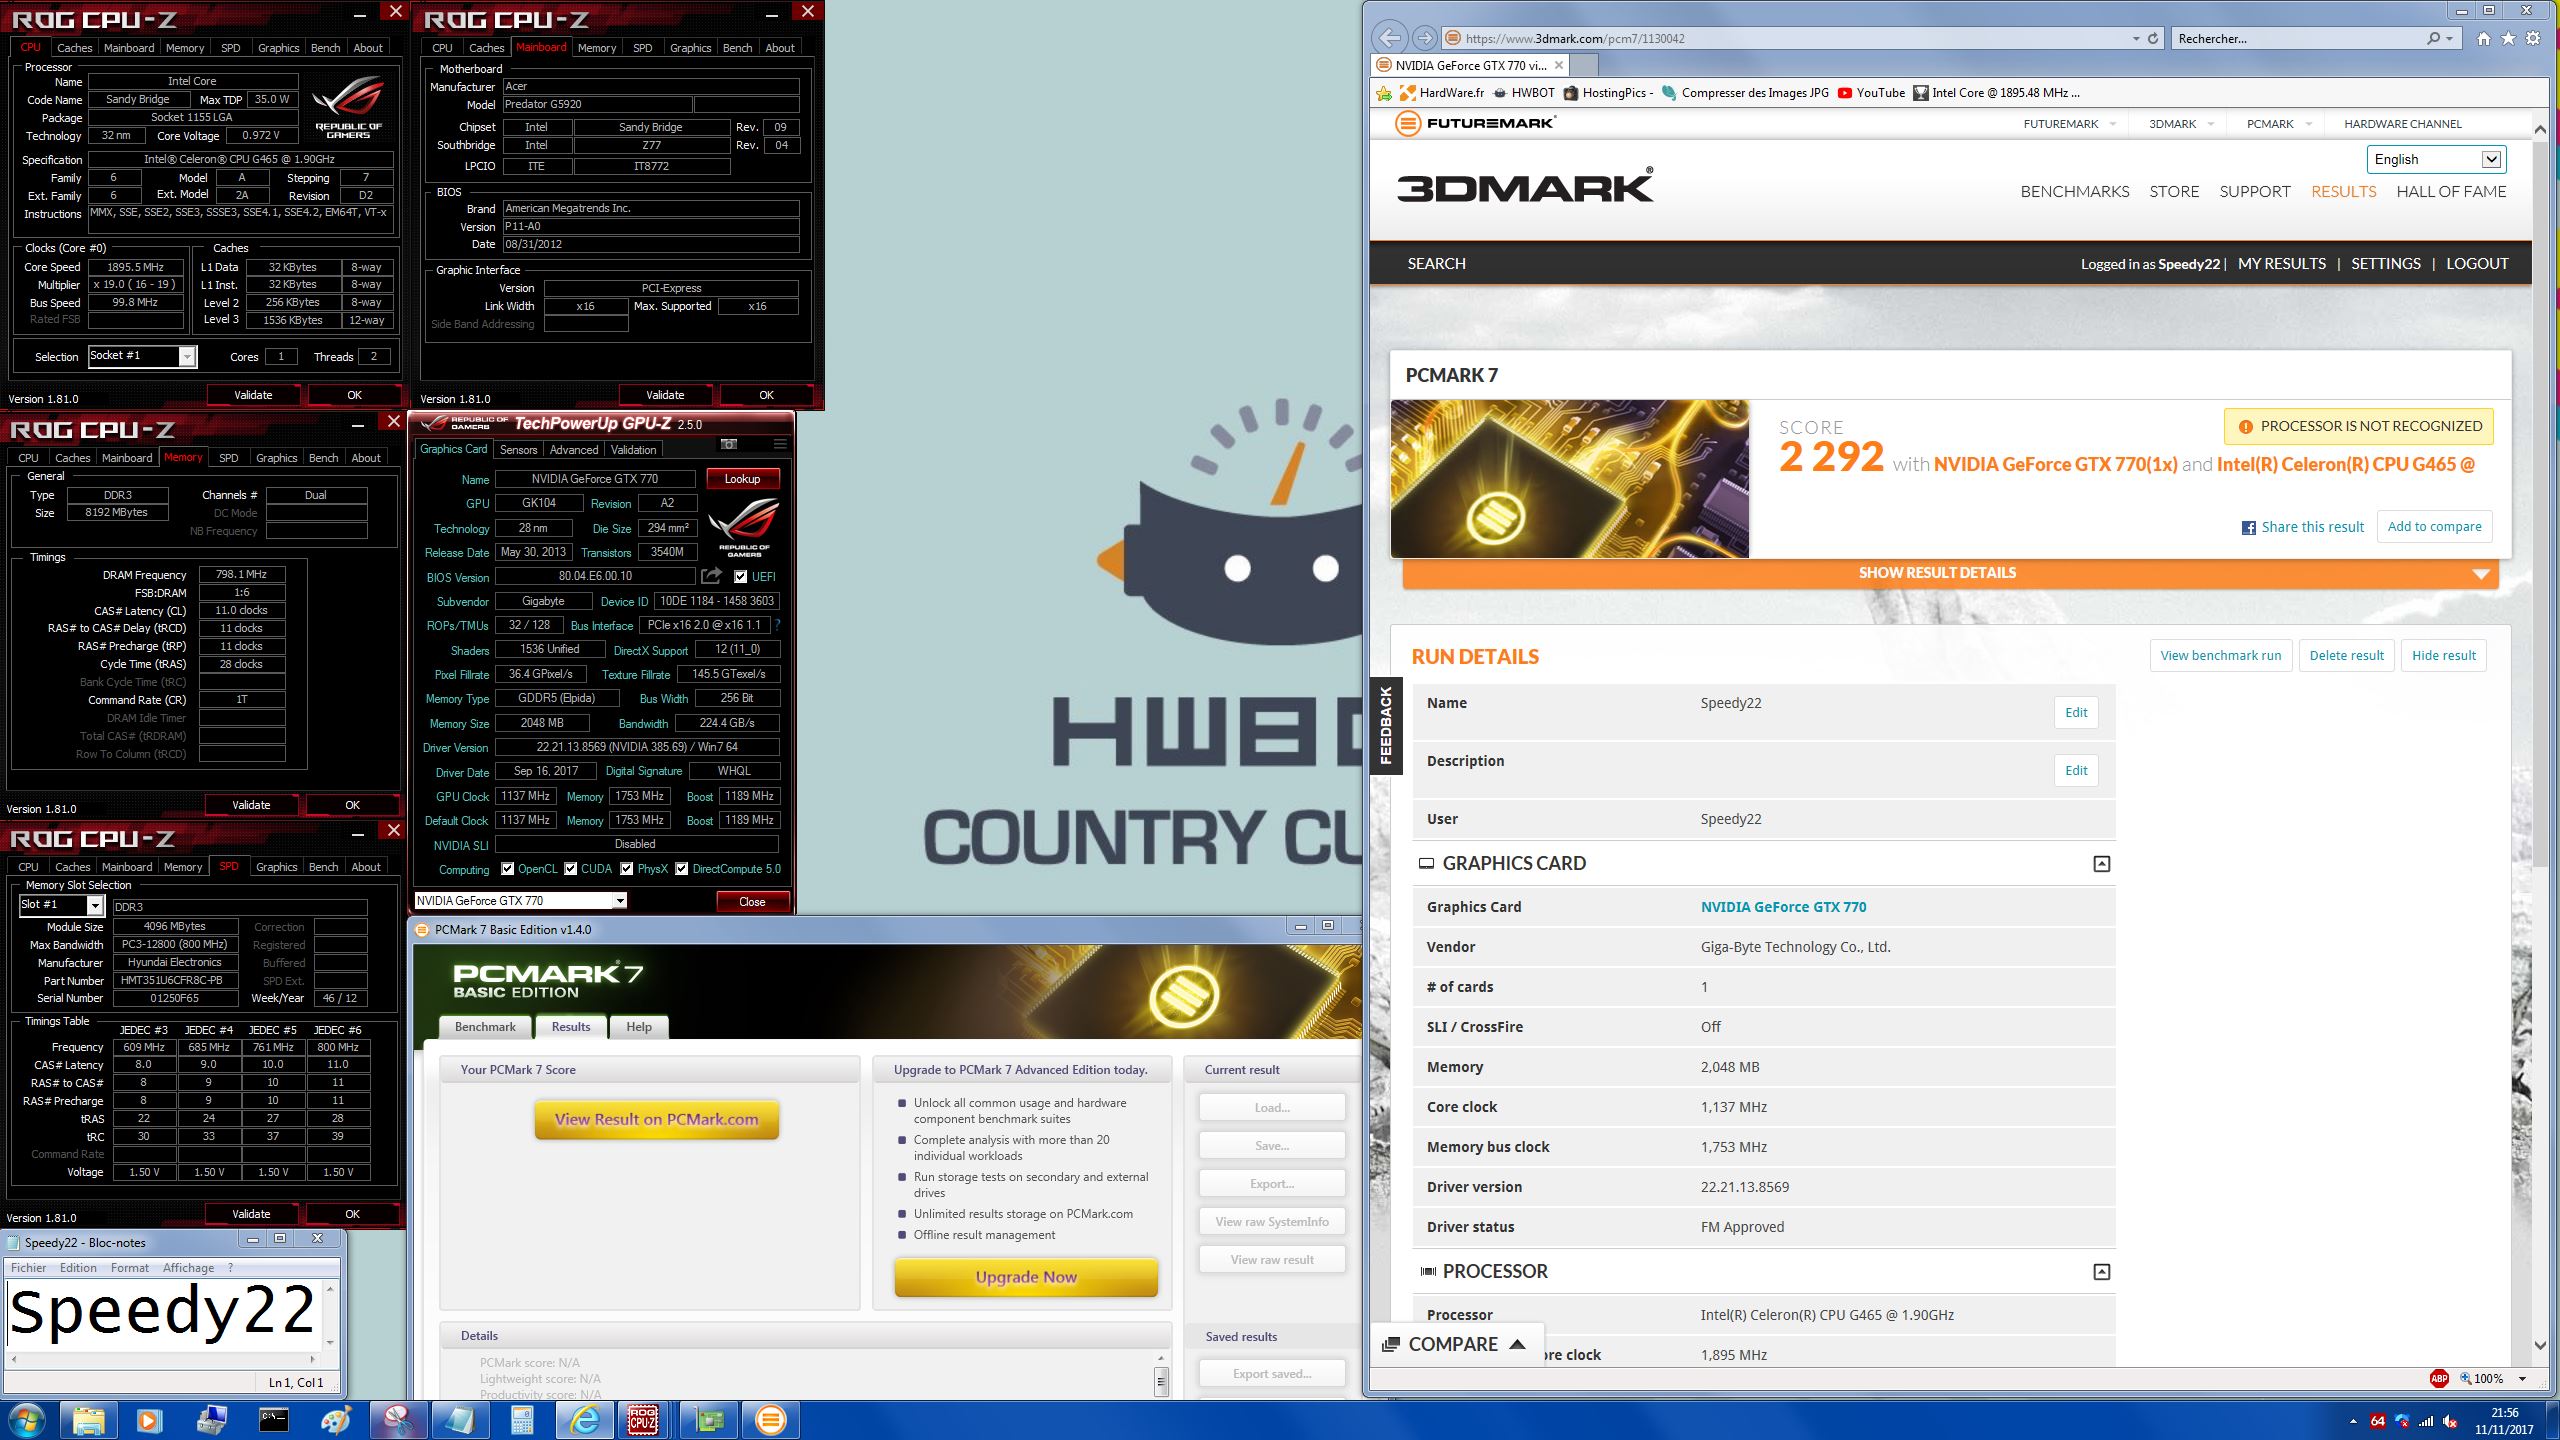Switch to Snipping Tool in taskbar

[x=397, y=1419]
